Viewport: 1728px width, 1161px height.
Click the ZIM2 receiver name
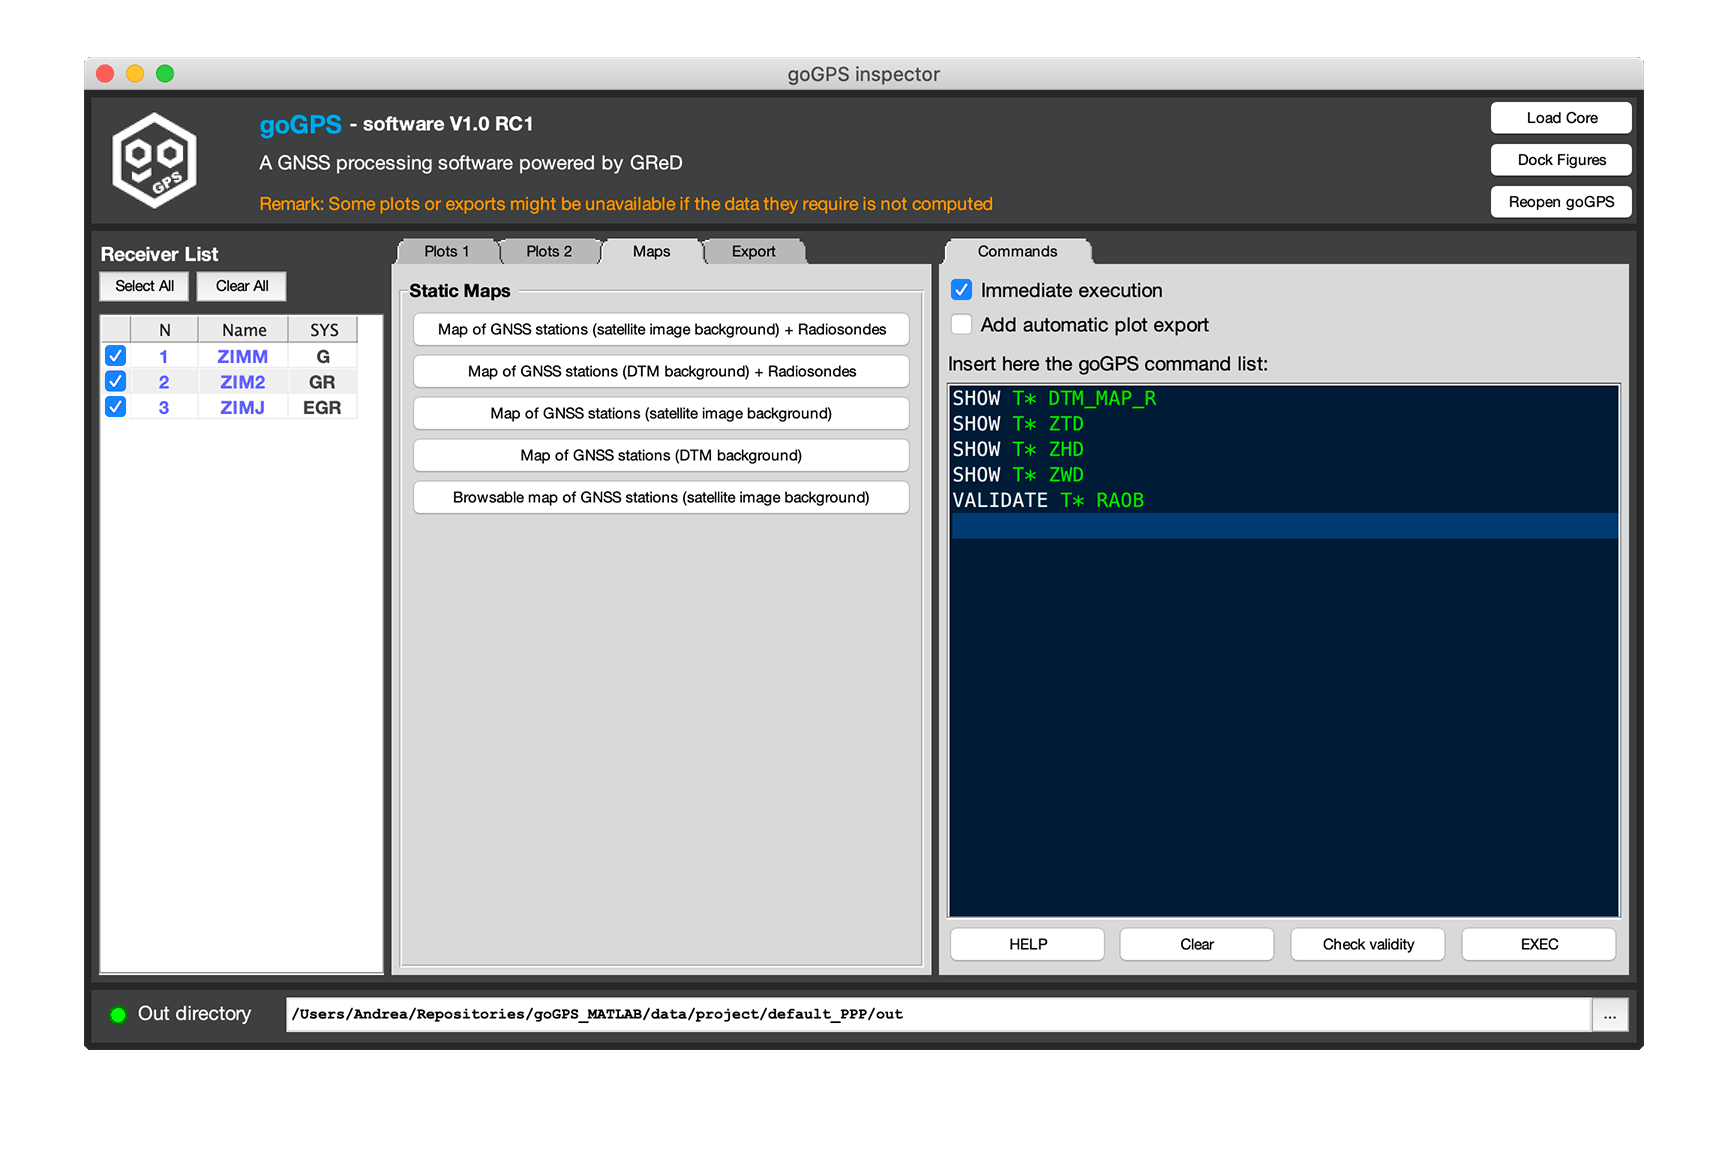pos(243,382)
